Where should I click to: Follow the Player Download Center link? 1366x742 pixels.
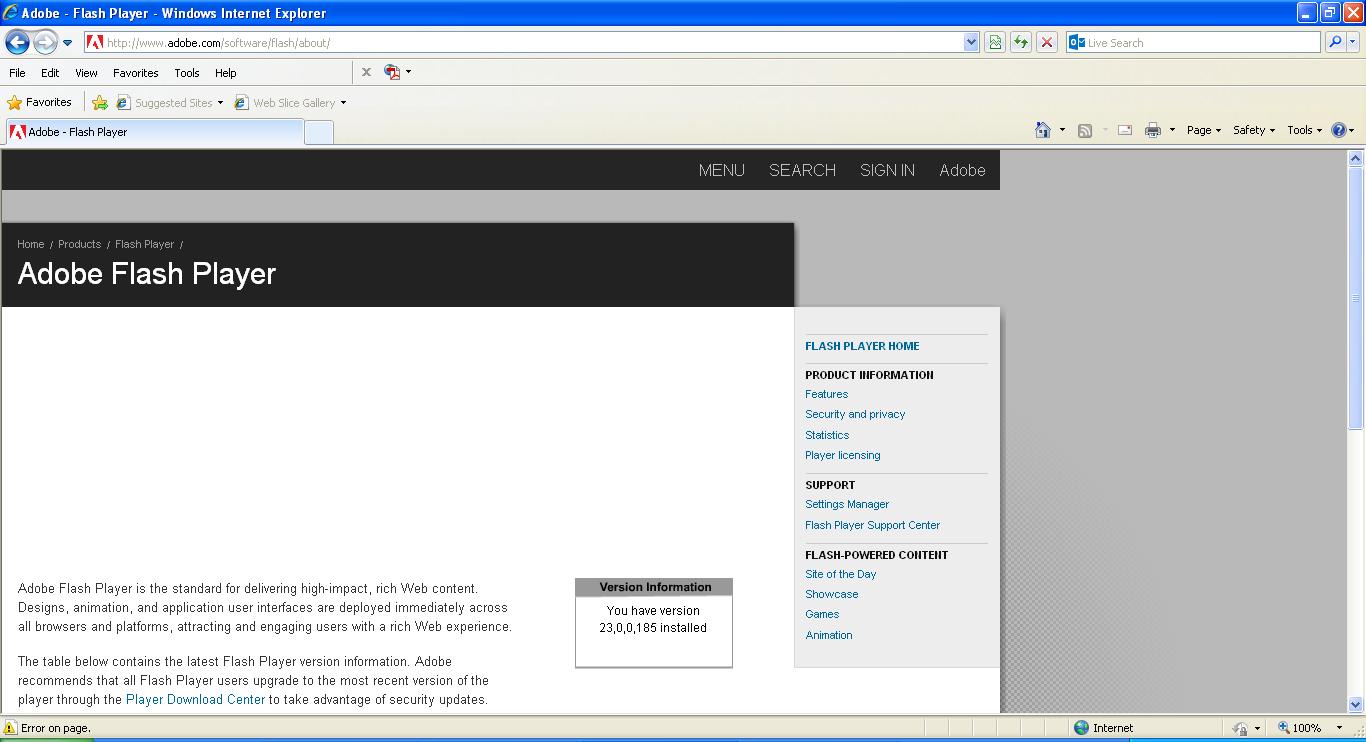pyautogui.click(x=196, y=700)
